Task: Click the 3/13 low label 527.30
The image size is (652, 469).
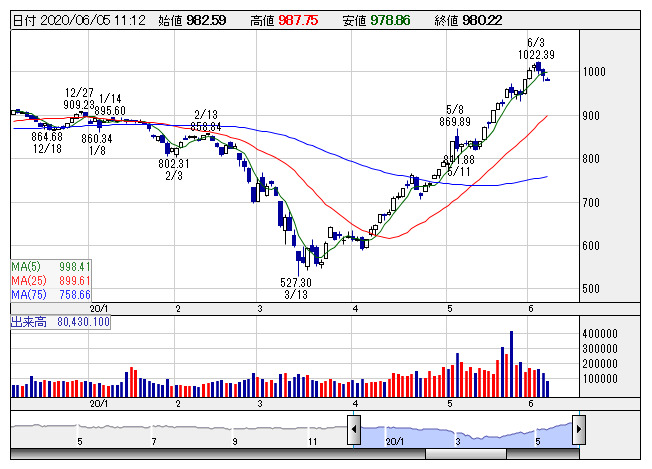Action: pyautogui.click(x=296, y=283)
